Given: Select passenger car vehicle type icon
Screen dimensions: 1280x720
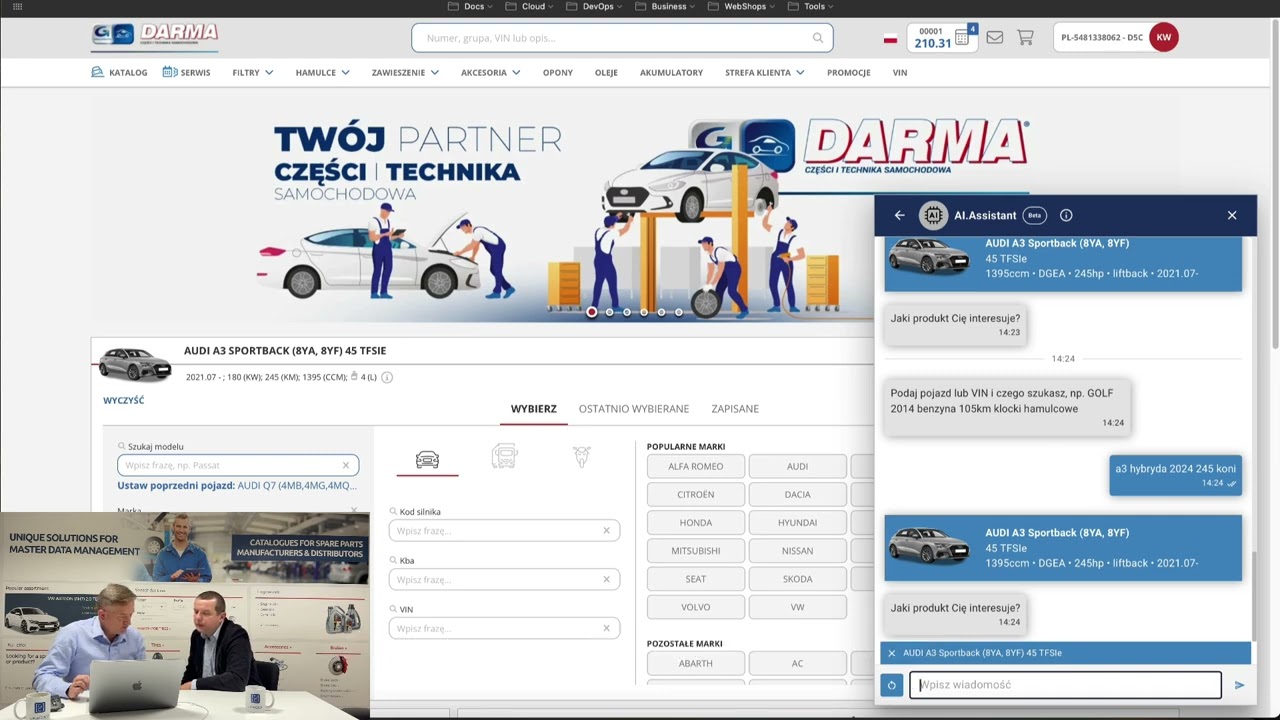Looking at the screenshot, I should pyautogui.click(x=427, y=459).
